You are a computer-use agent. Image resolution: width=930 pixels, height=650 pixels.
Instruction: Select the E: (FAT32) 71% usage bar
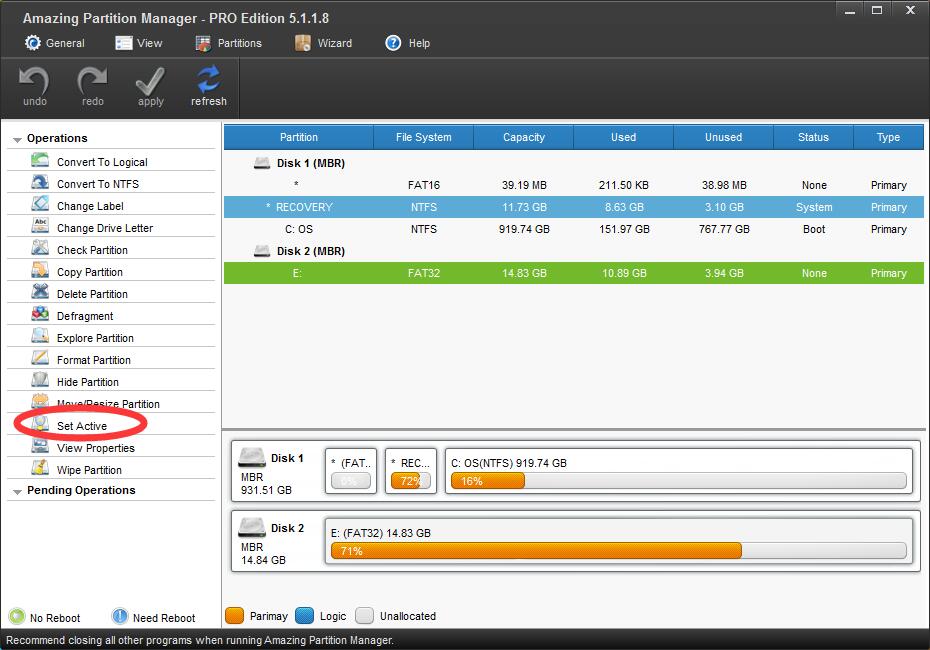(x=619, y=551)
